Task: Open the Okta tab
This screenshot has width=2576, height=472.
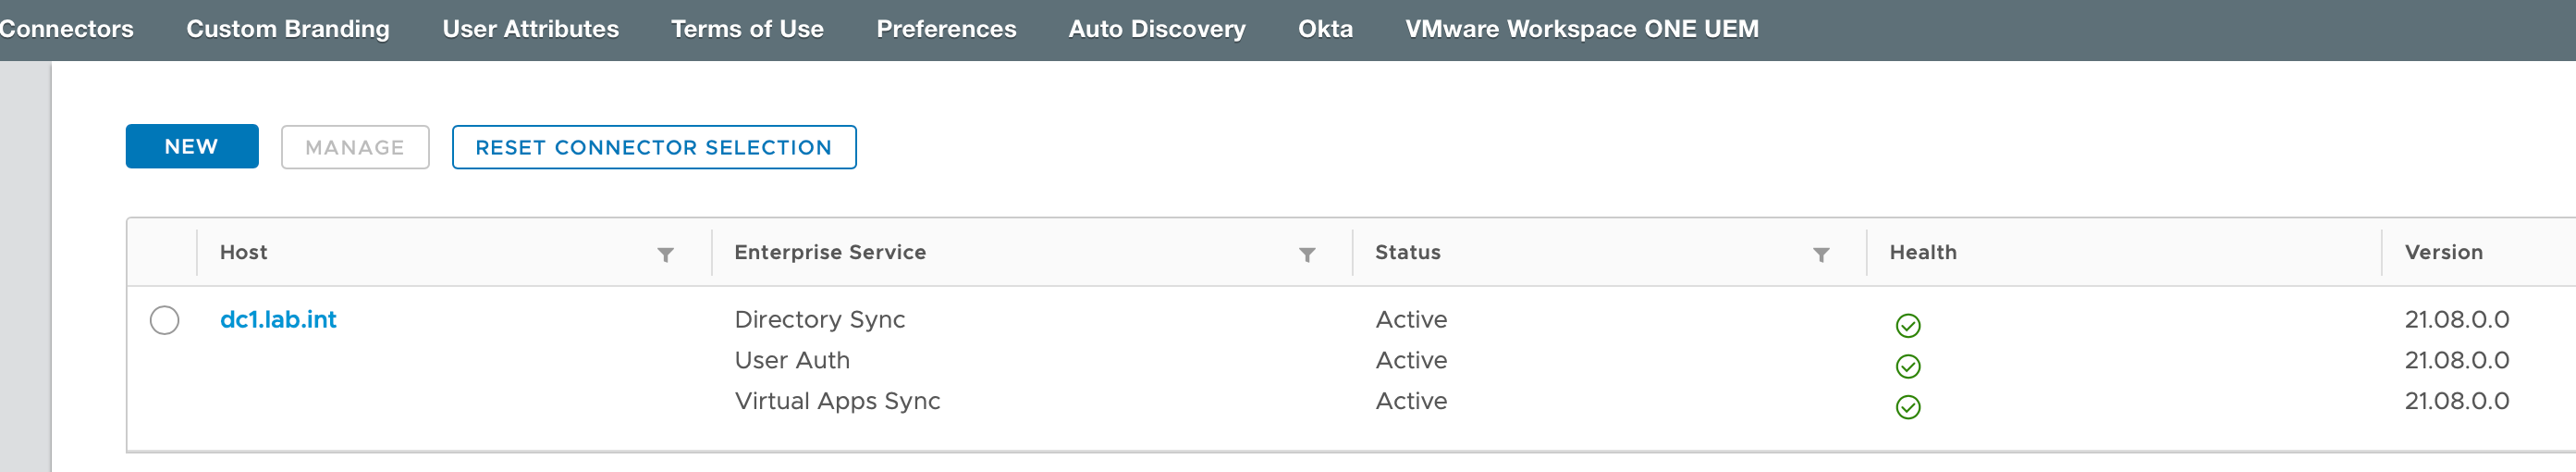Action: pyautogui.click(x=1325, y=29)
